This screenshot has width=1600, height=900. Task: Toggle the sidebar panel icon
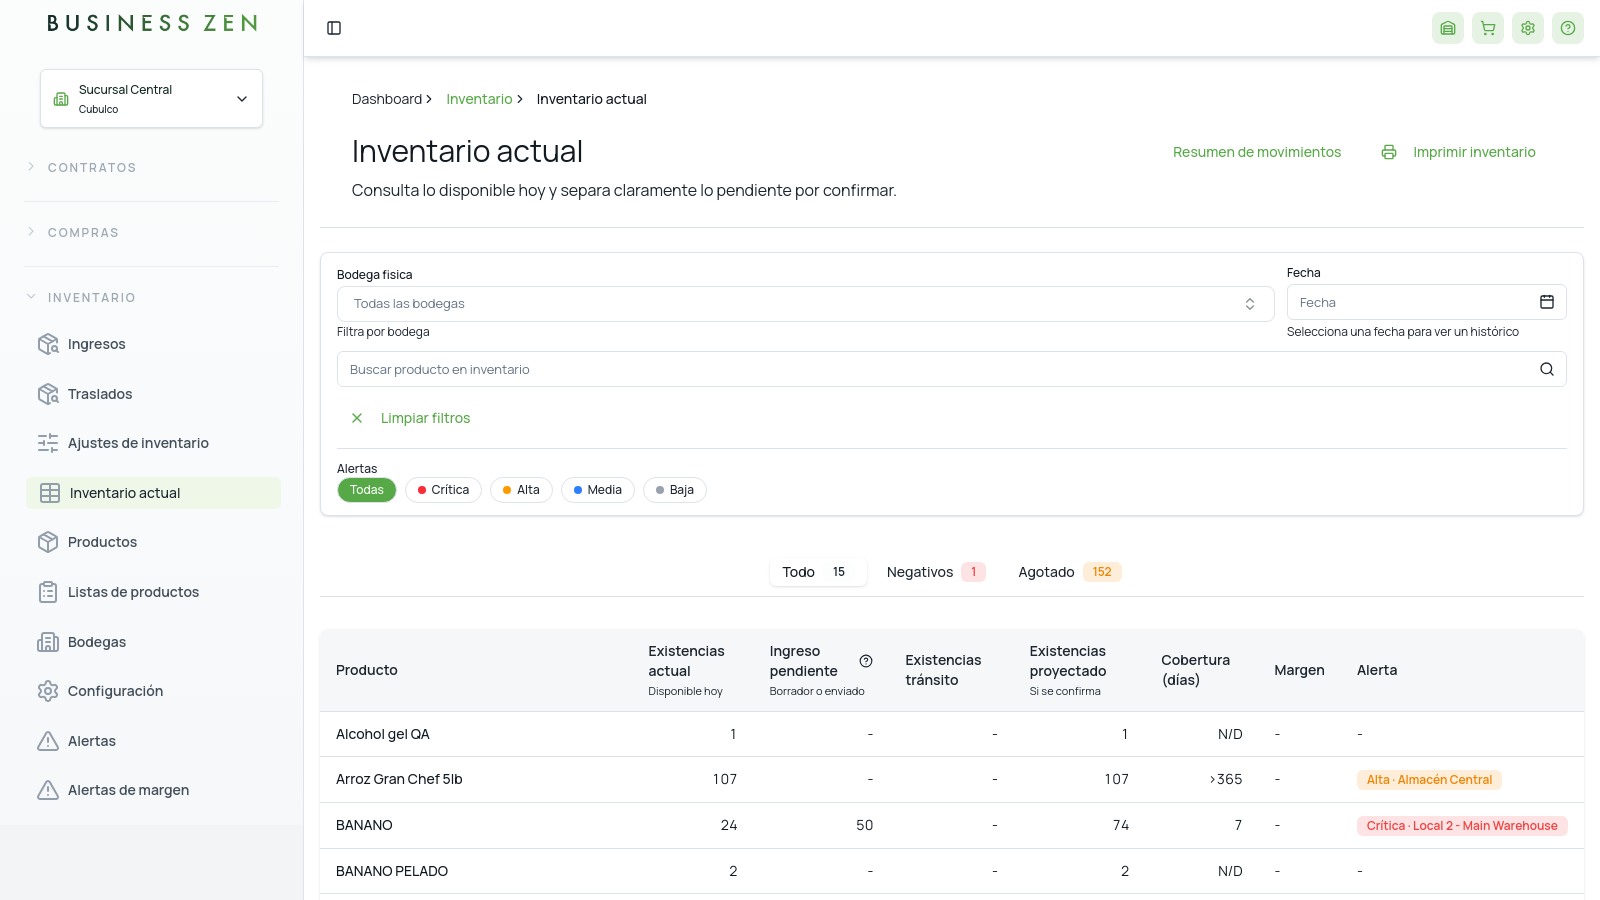pos(334,28)
